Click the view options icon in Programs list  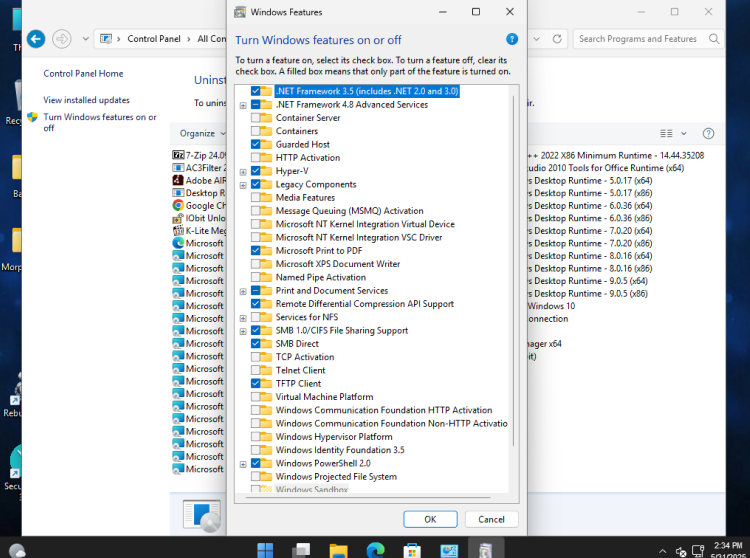point(666,133)
